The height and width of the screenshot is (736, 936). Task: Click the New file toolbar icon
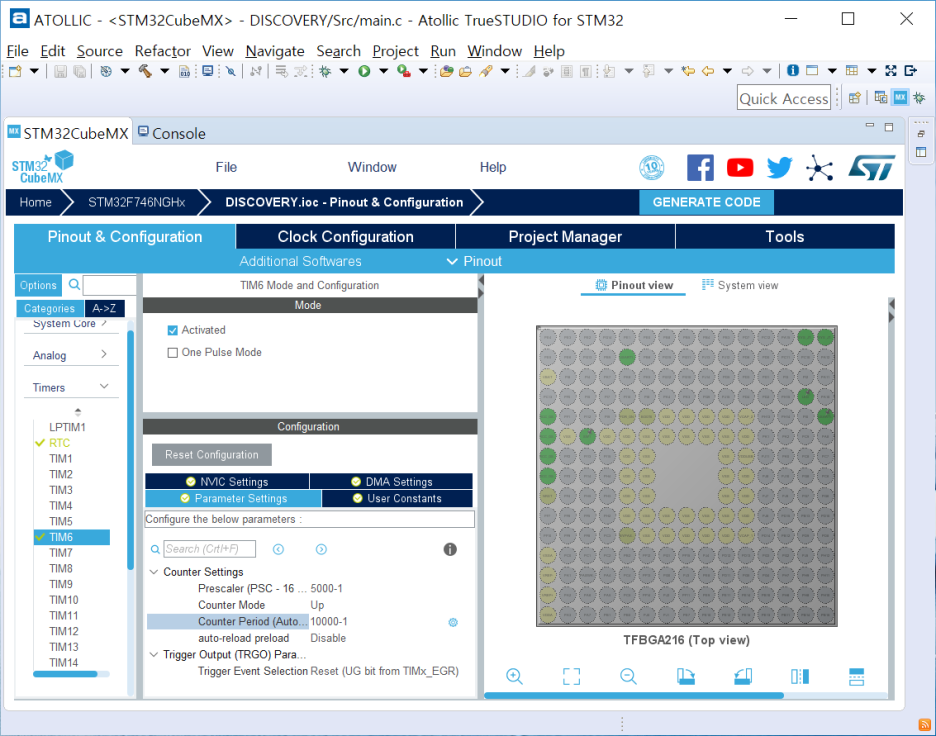(15, 71)
